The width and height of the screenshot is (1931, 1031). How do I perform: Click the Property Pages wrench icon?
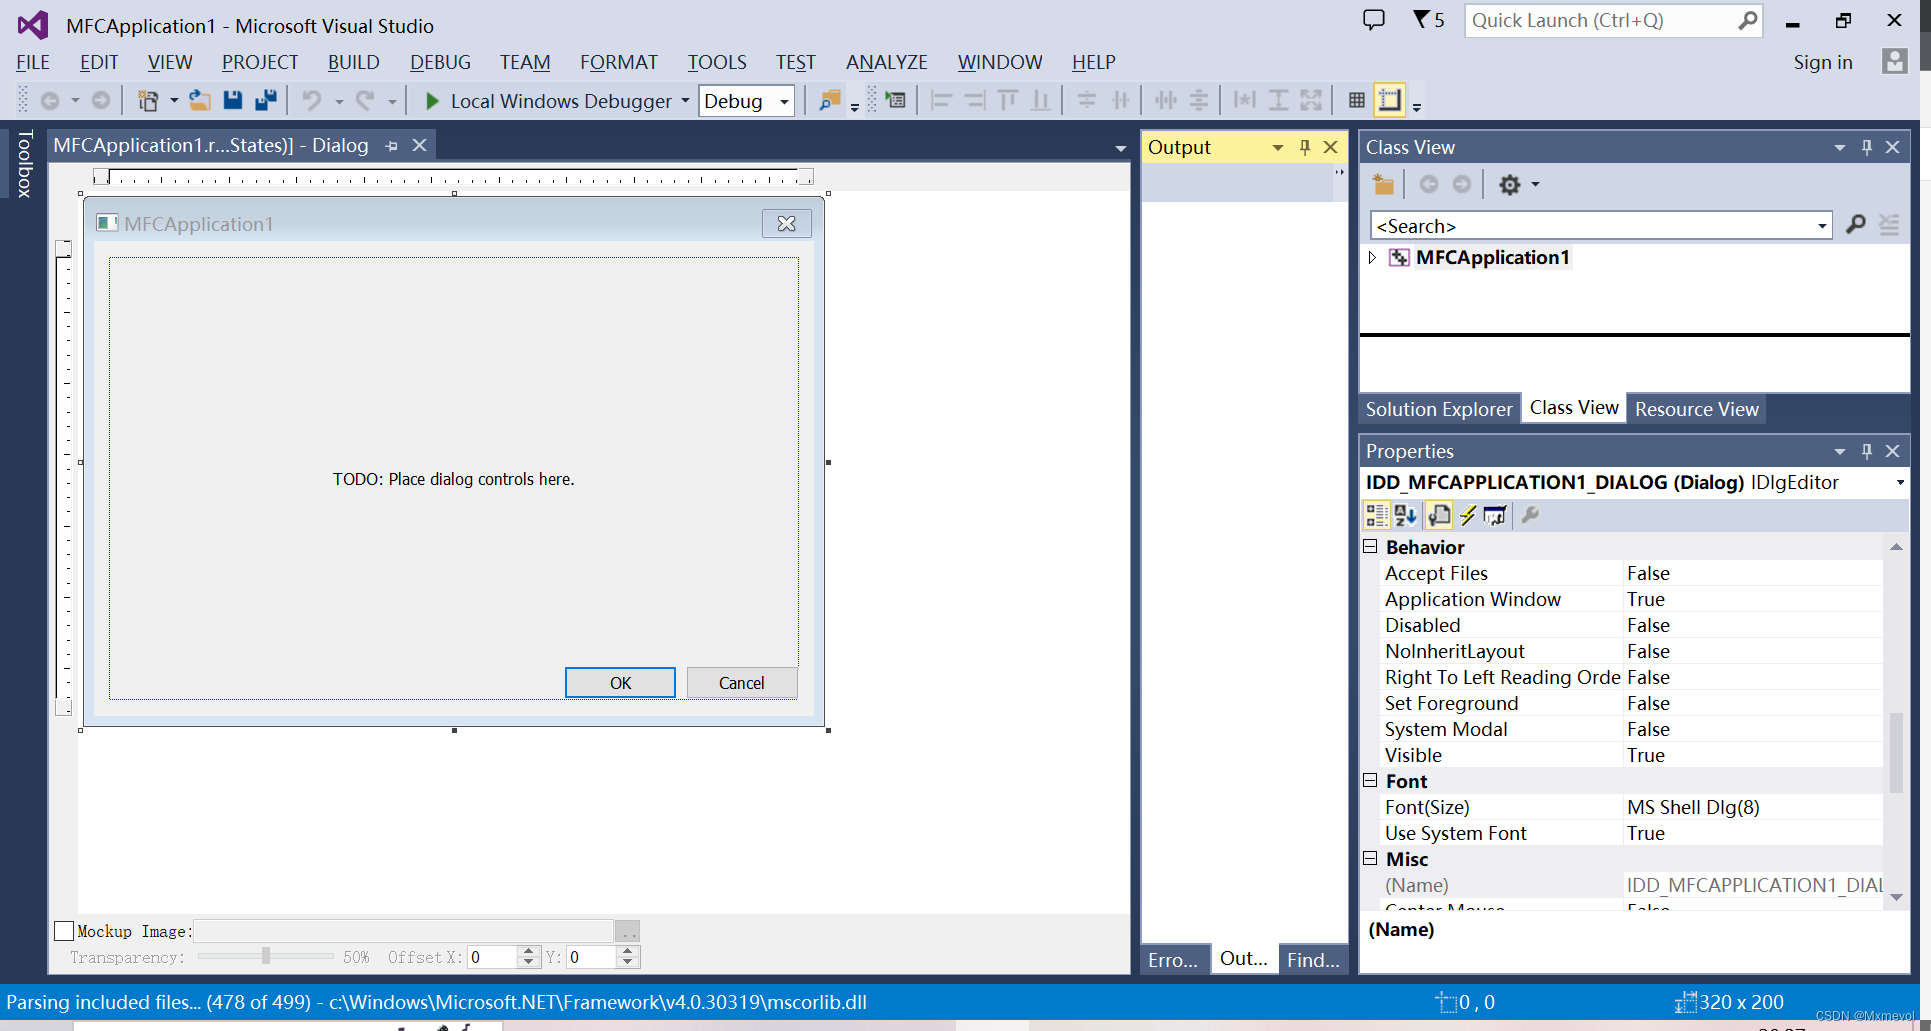[x=1530, y=515]
